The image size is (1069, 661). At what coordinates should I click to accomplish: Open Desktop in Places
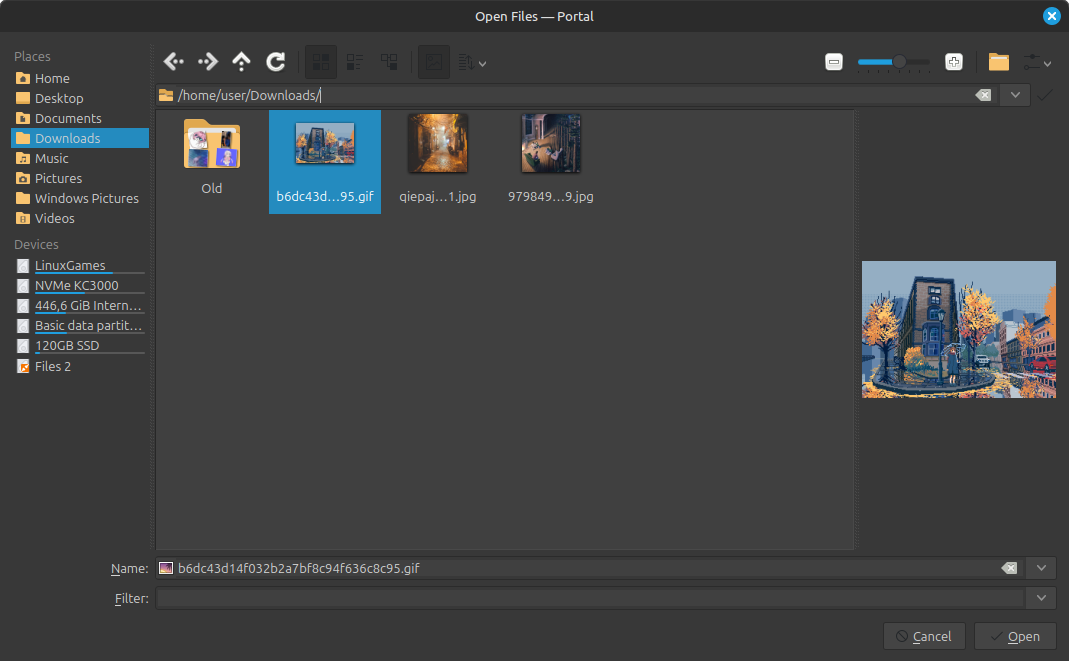tap(80, 98)
